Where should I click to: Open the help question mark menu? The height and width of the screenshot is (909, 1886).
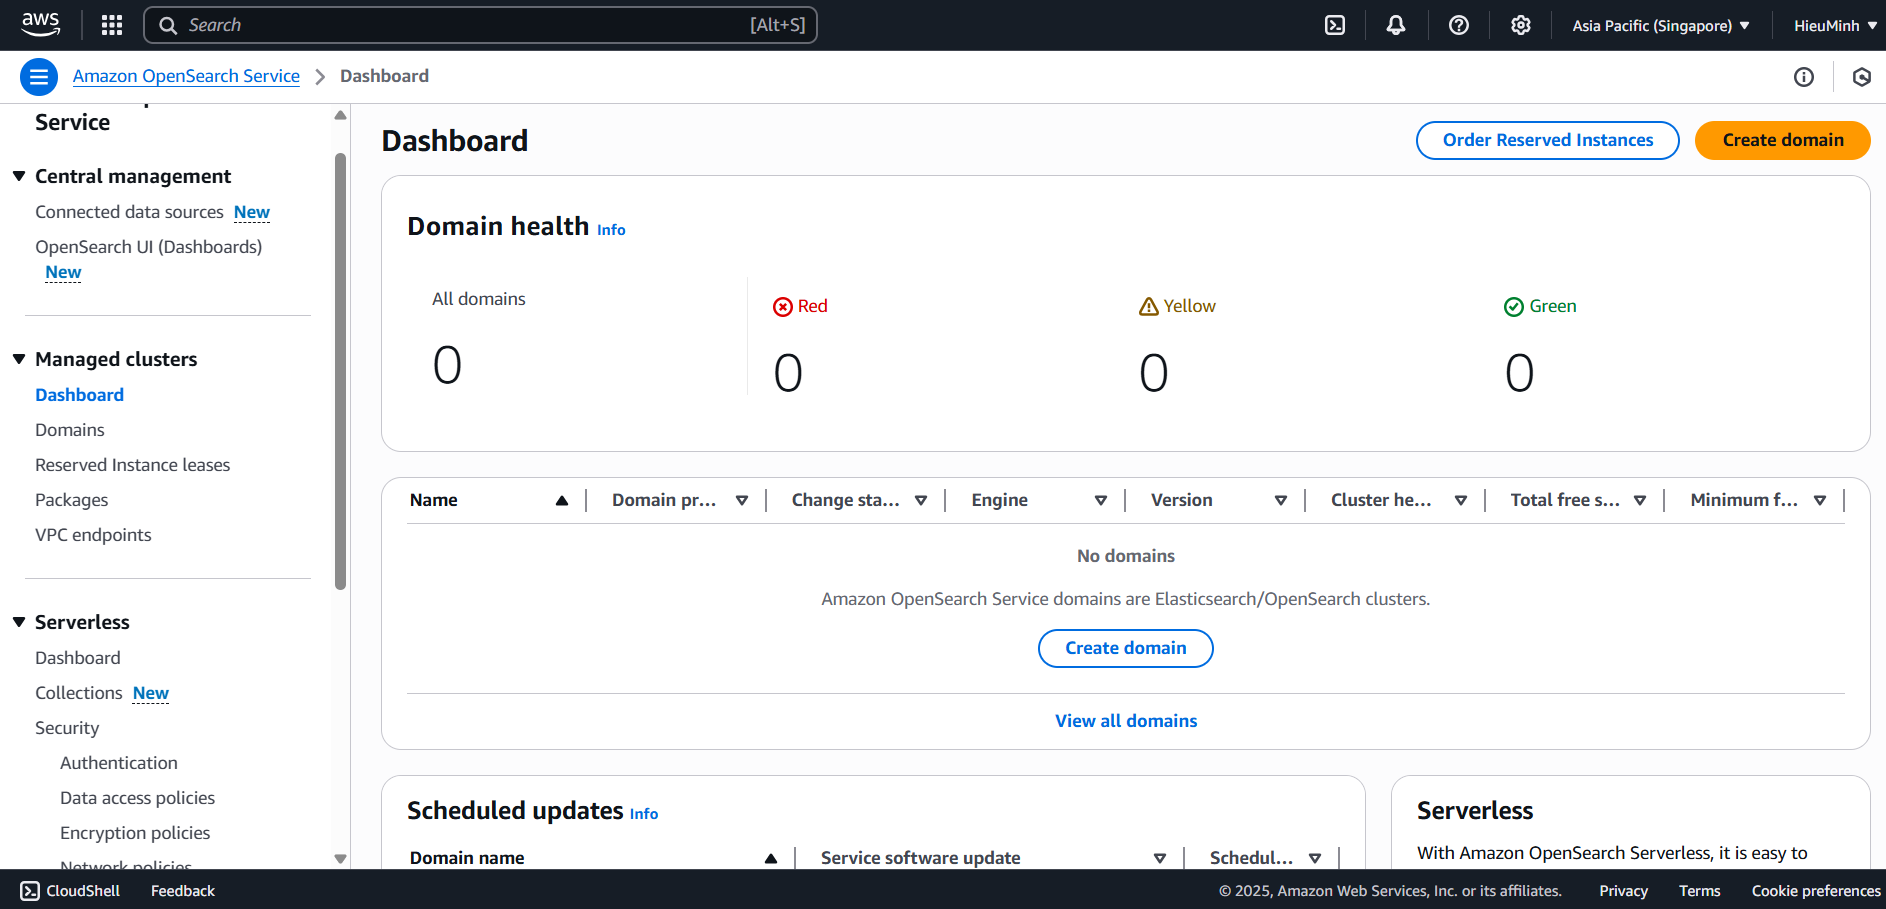[1459, 25]
